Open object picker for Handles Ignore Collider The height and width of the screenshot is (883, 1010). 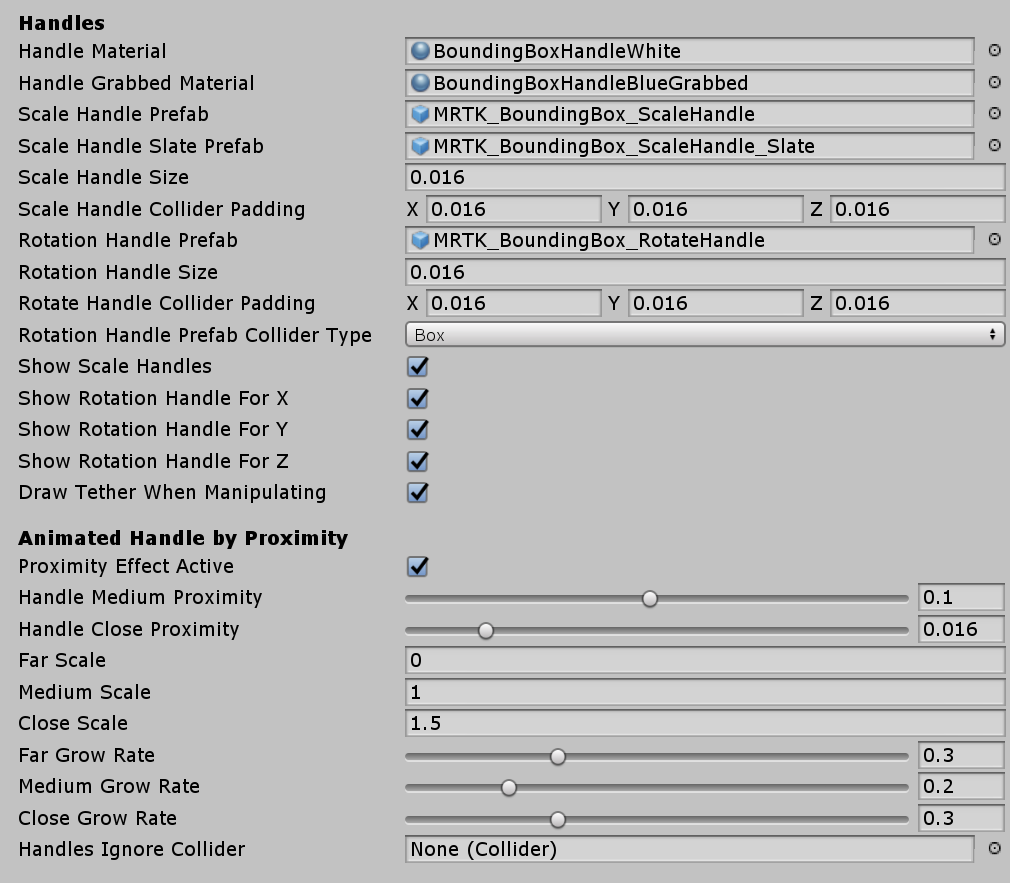click(994, 849)
